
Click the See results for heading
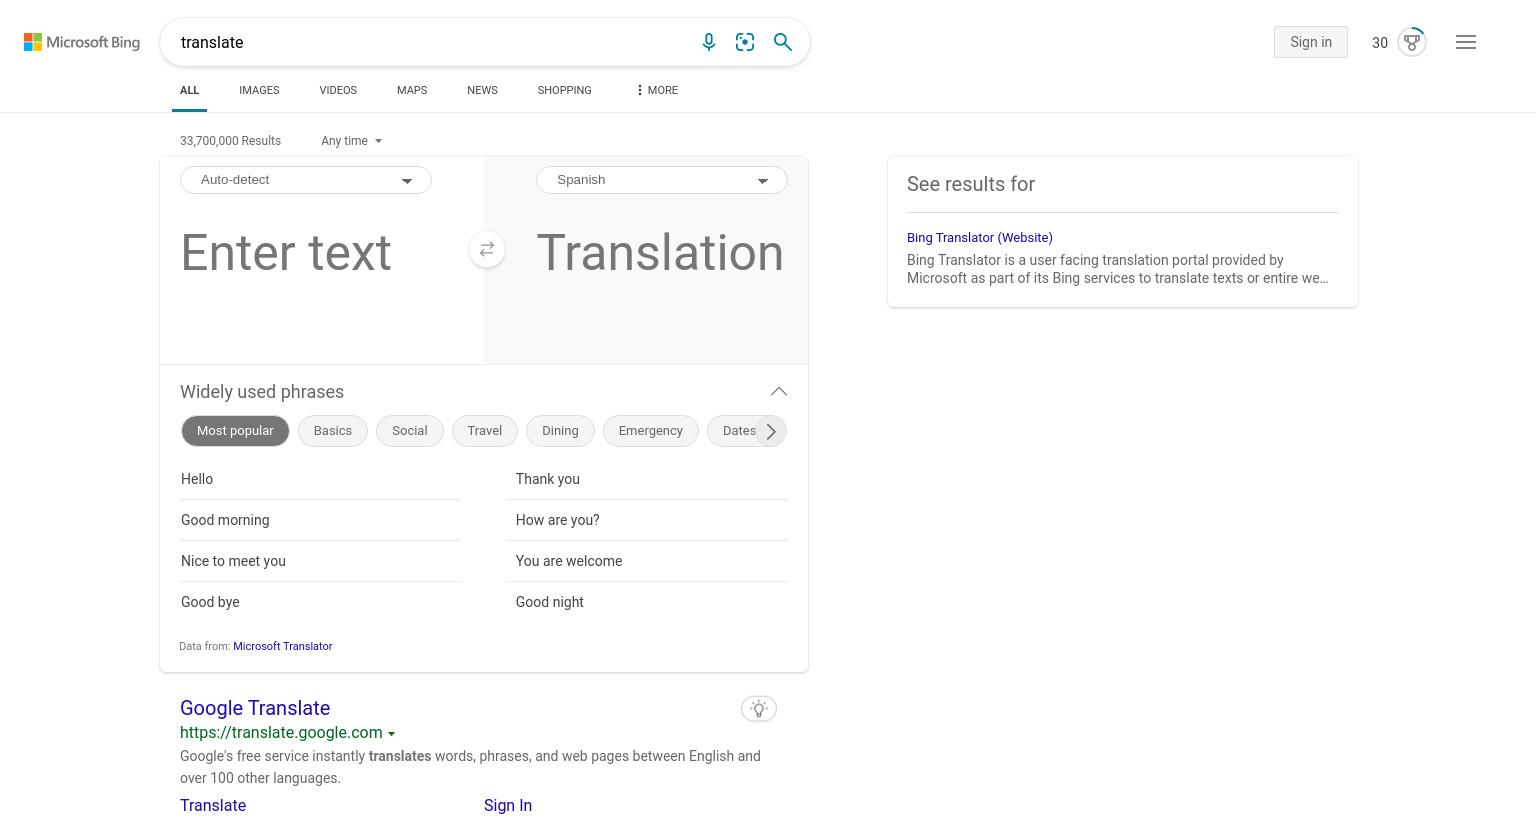click(971, 184)
